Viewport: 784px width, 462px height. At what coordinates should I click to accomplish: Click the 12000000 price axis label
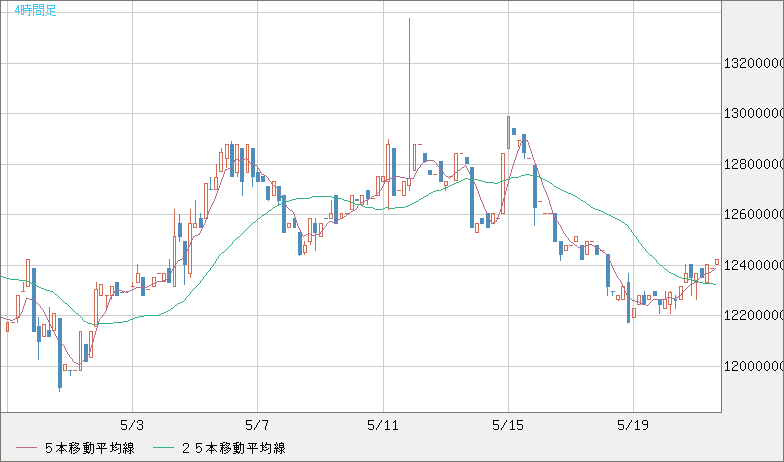754,366
